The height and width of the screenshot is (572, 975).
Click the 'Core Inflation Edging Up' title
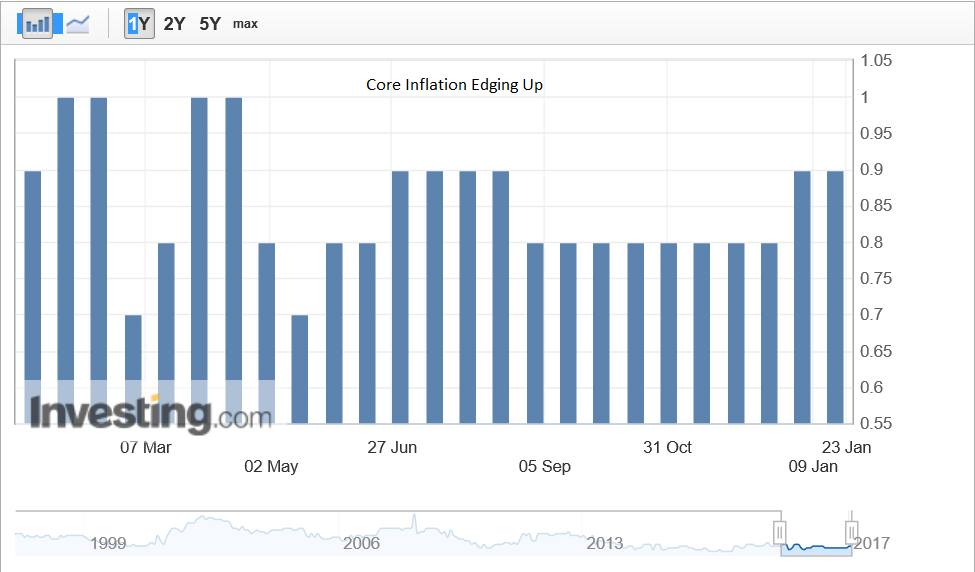(455, 85)
